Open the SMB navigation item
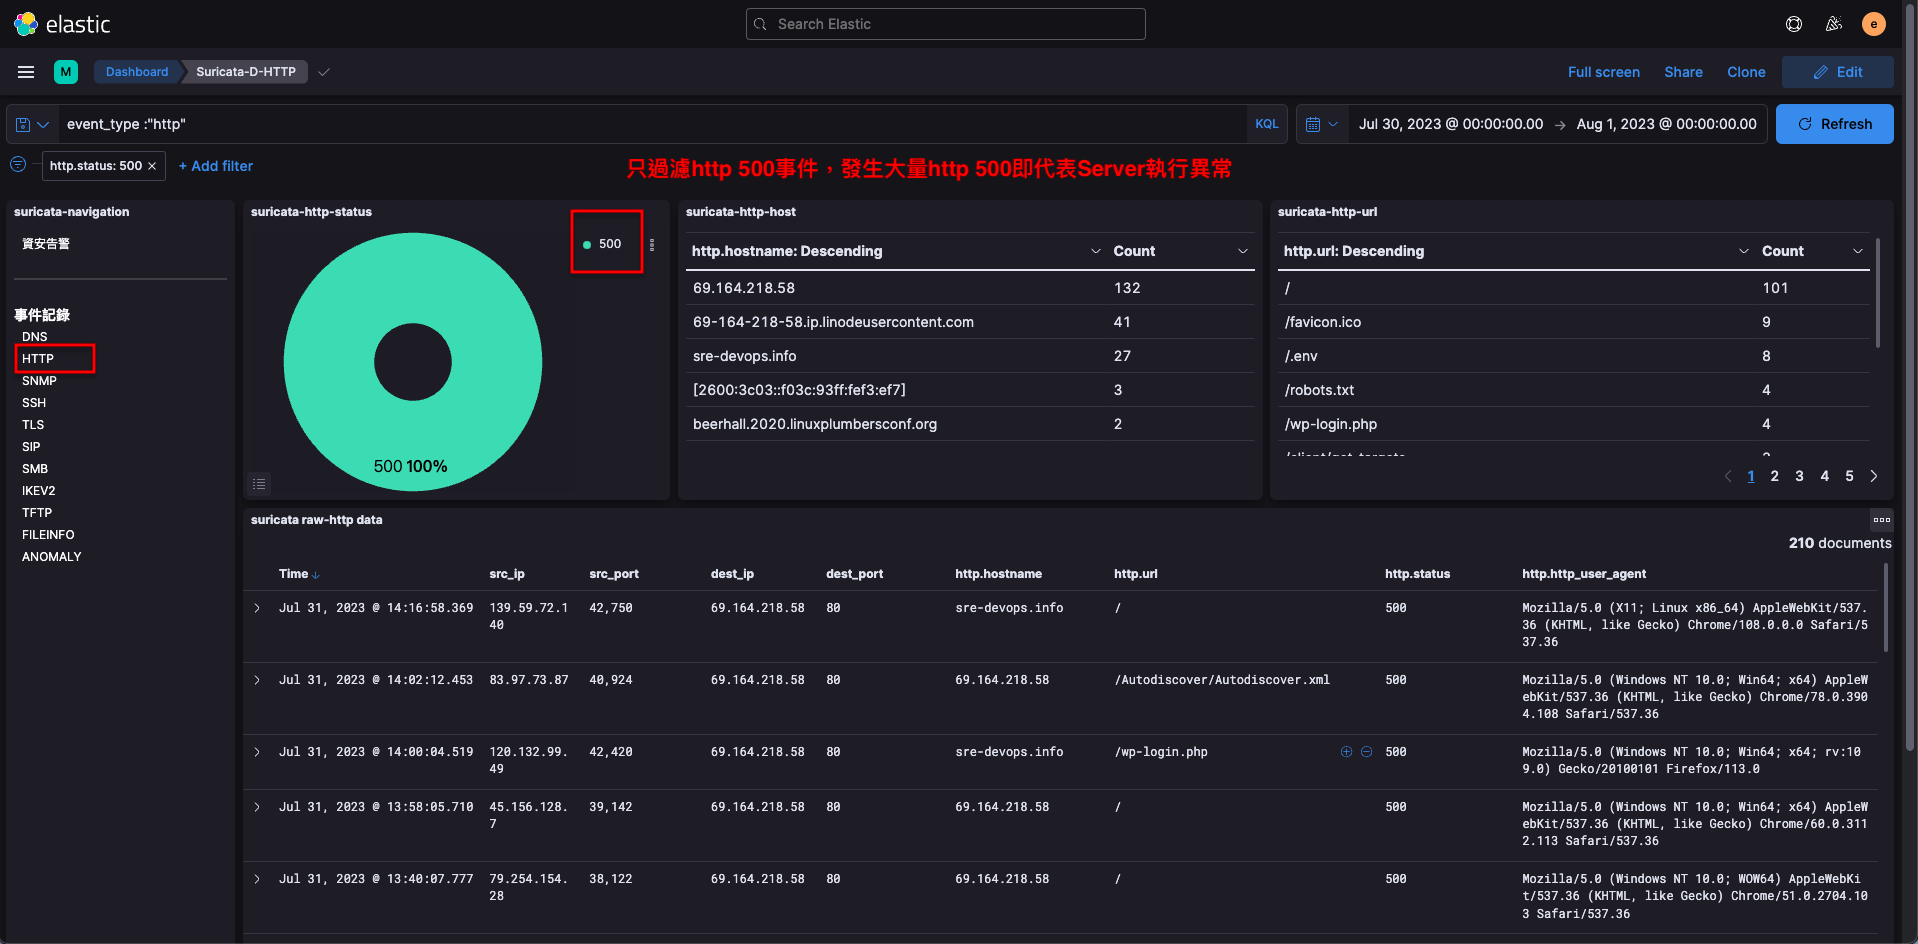 pos(35,469)
